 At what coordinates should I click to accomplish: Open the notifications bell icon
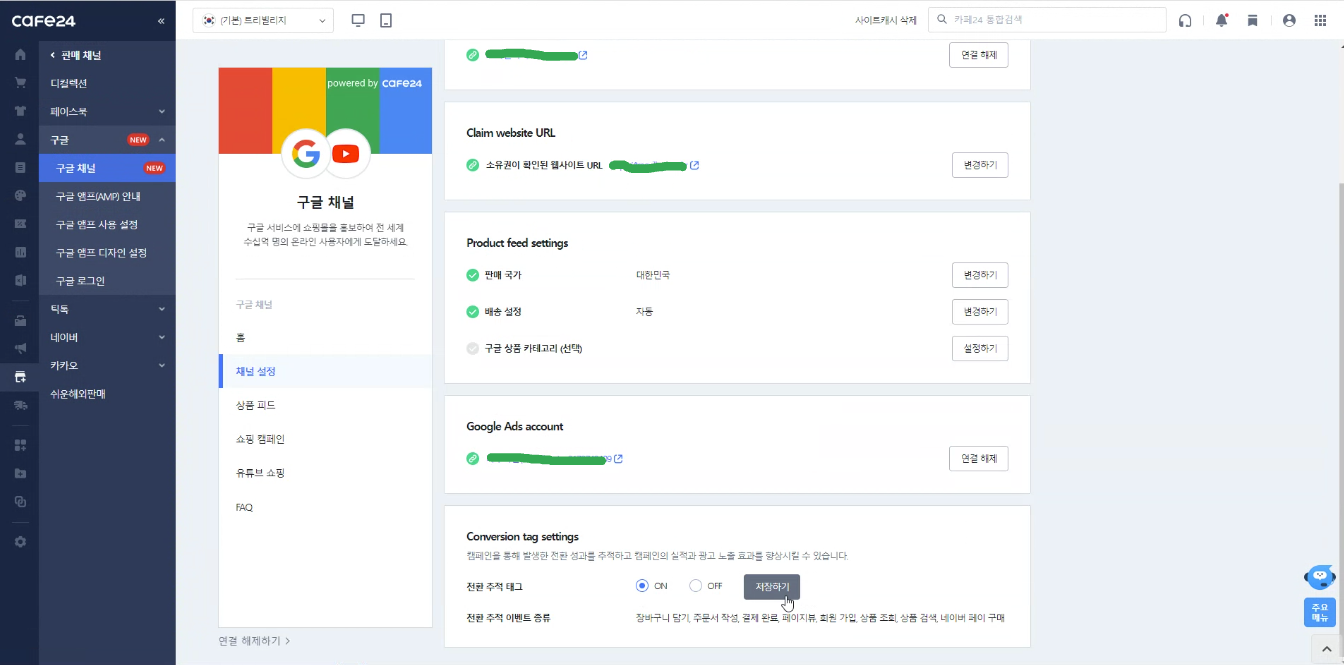tap(1221, 20)
